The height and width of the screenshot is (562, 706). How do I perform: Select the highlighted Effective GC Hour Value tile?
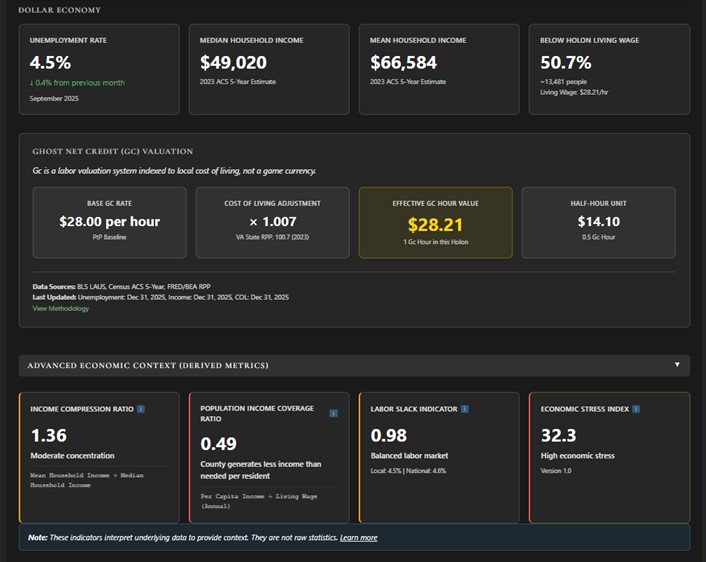[x=435, y=222]
